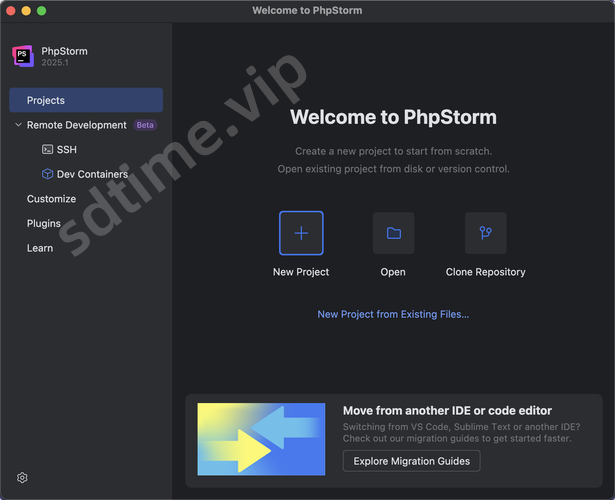Click the New Project from Existing Files link
615x500 pixels.
click(393, 314)
